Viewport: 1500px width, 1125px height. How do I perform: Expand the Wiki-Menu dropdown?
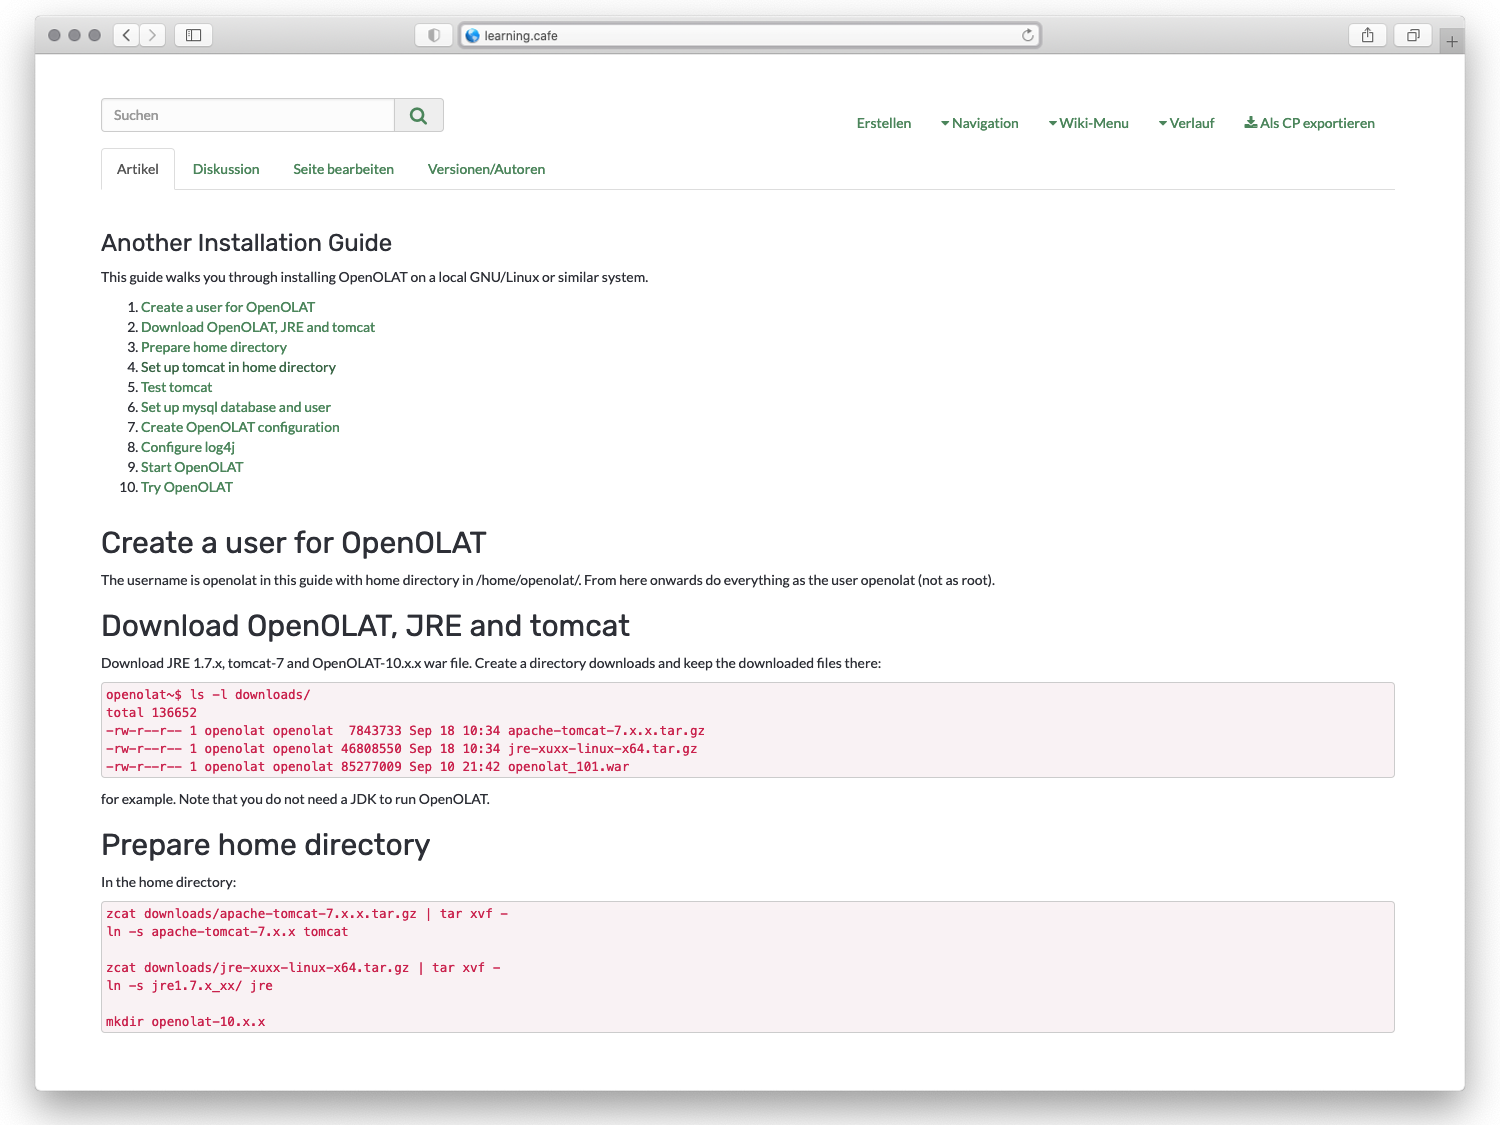1089,123
